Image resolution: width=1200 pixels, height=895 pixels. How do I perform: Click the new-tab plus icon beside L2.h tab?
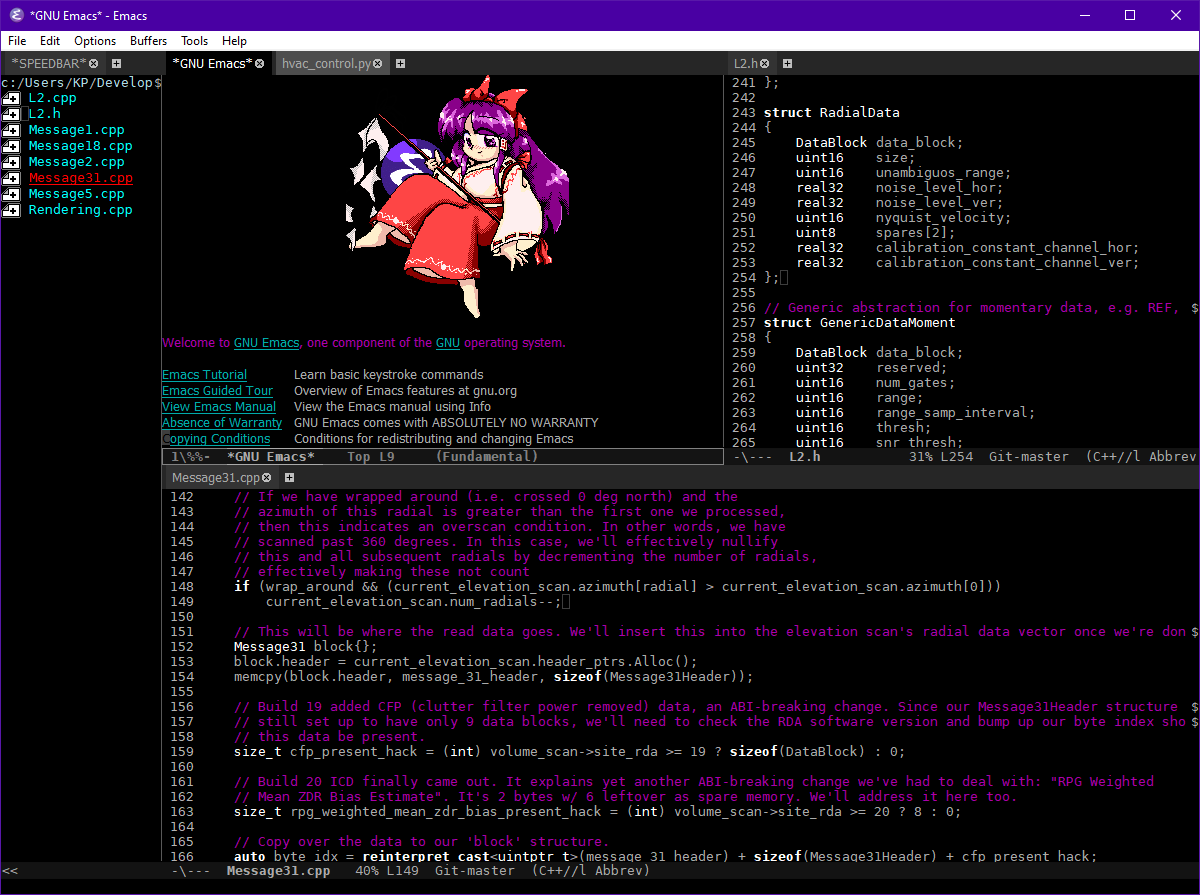[787, 62]
